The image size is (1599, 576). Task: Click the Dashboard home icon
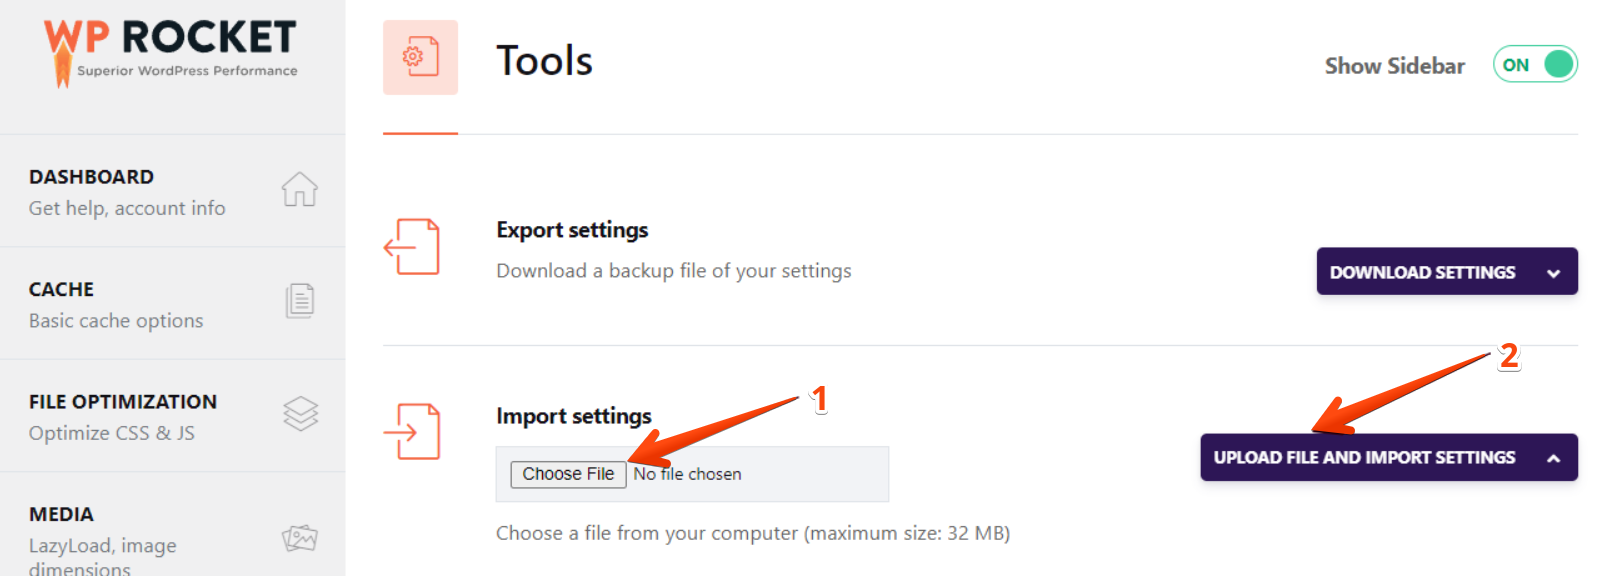coord(299,189)
